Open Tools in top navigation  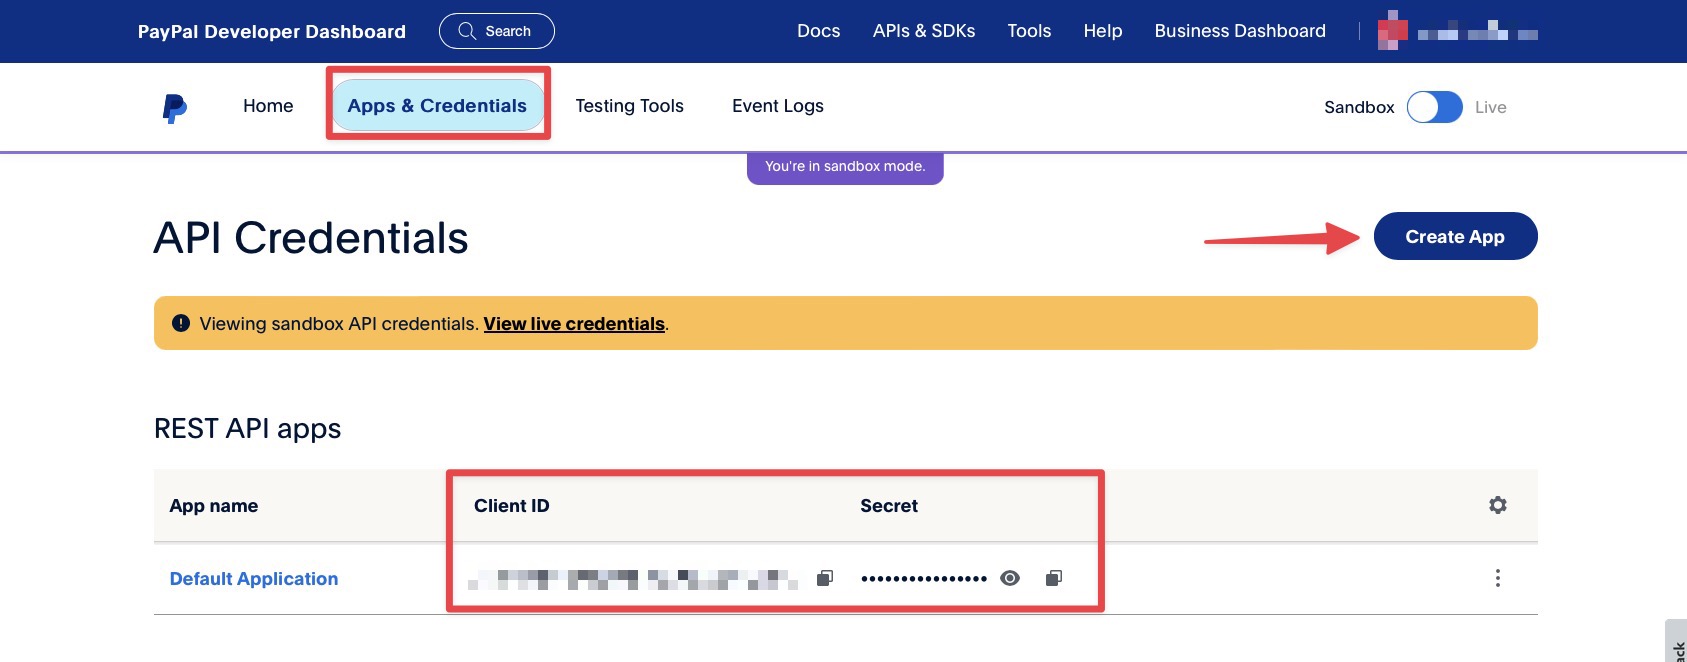click(x=1029, y=31)
